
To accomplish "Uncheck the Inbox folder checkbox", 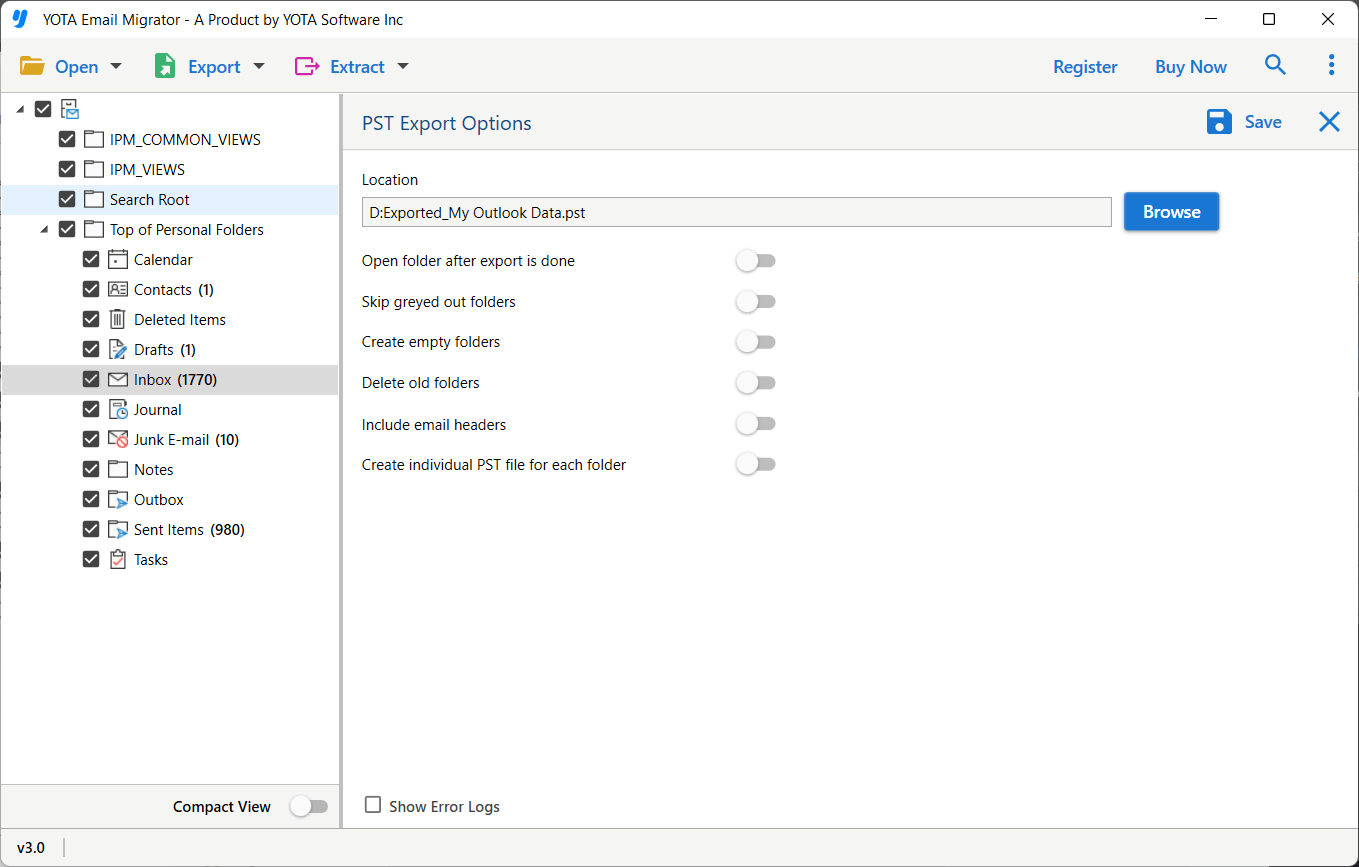I will 91,379.
